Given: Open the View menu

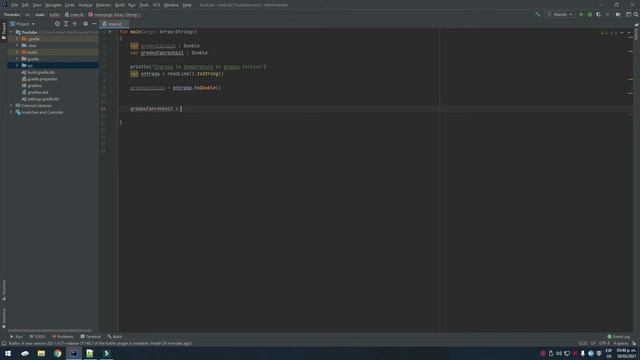Looking at the screenshot, I should pyautogui.click(x=37, y=5).
